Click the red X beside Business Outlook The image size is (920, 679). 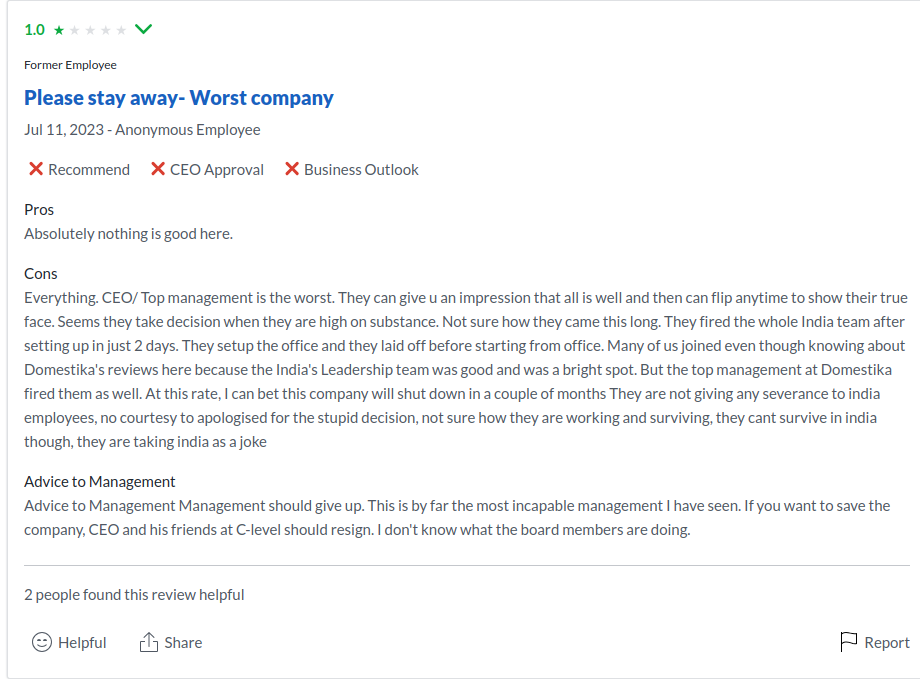292,169
